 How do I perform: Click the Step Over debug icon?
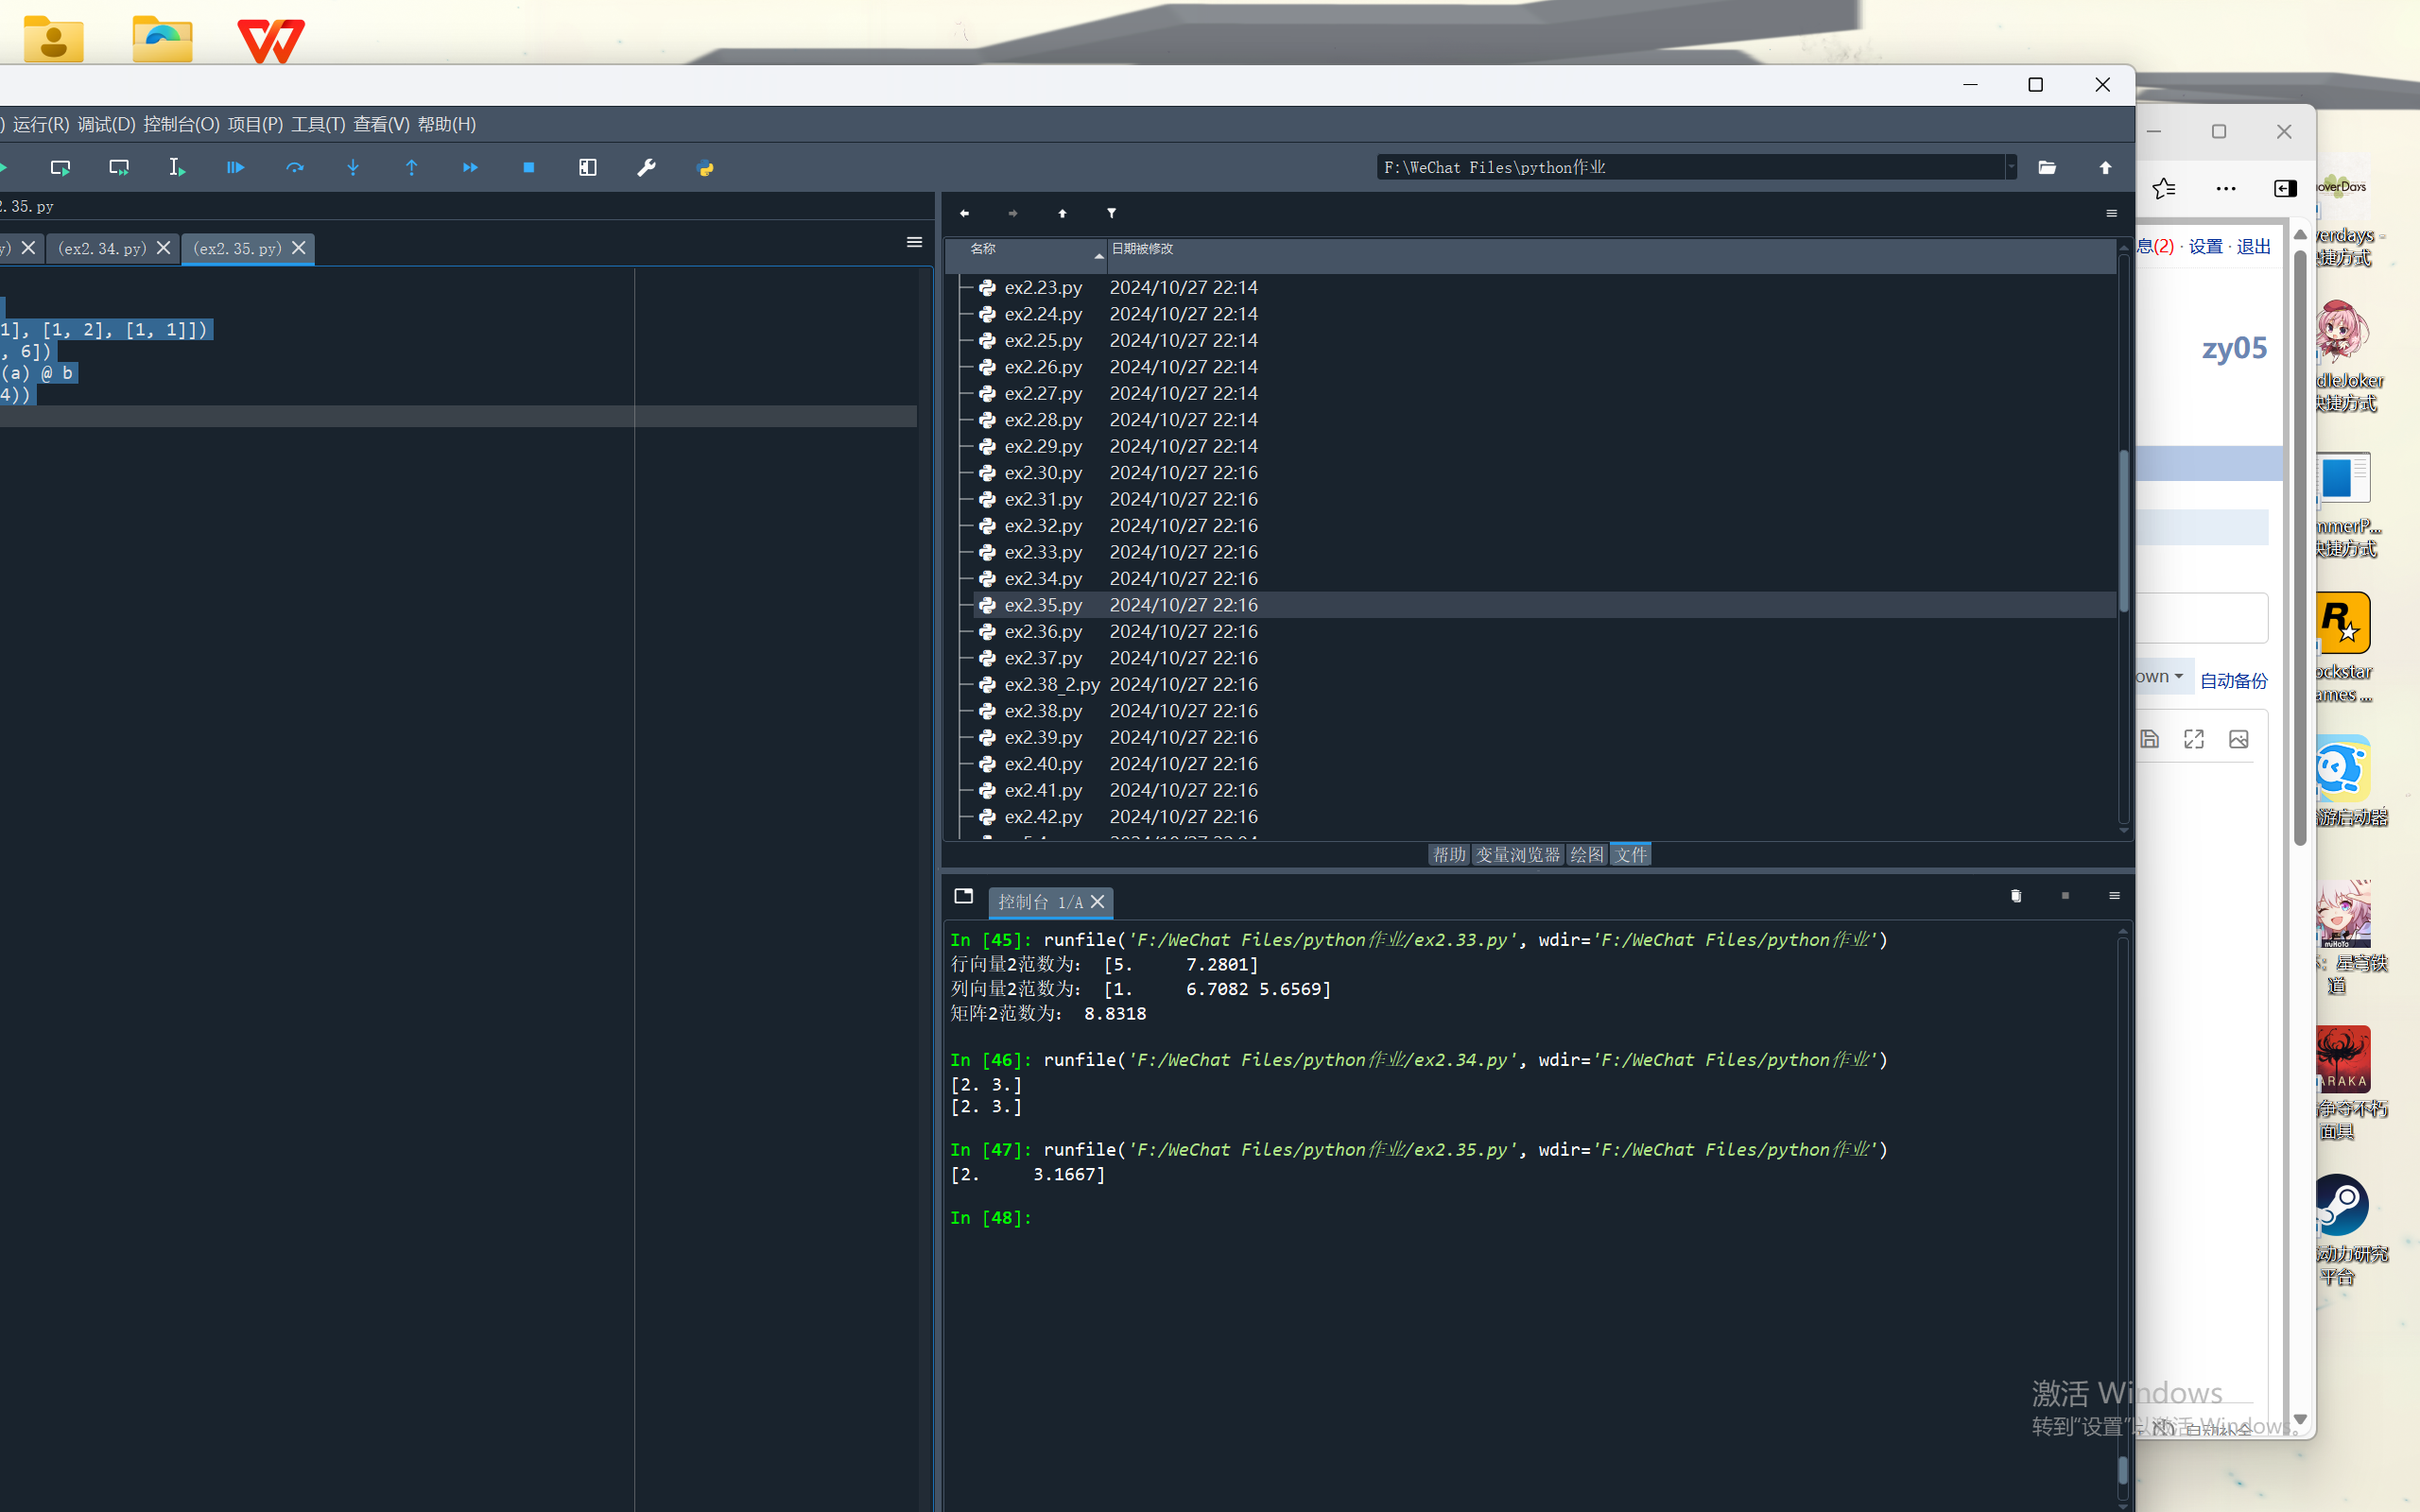294,168
